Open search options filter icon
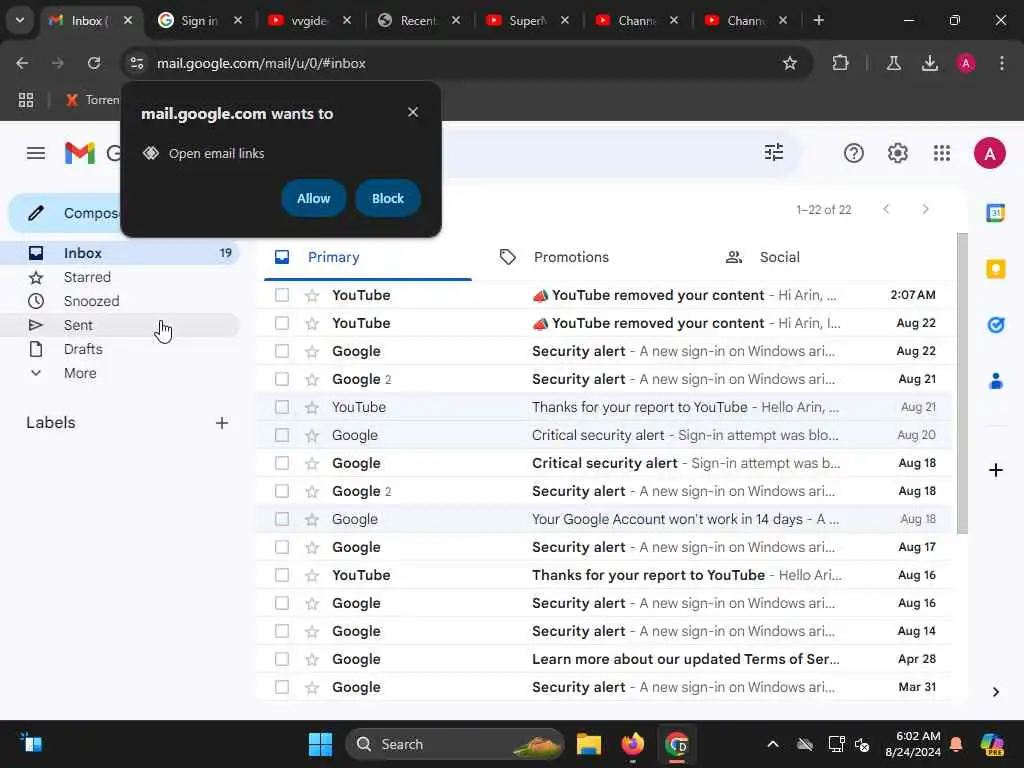Viewport: 1024px width, 768px height. coord(774,153)
